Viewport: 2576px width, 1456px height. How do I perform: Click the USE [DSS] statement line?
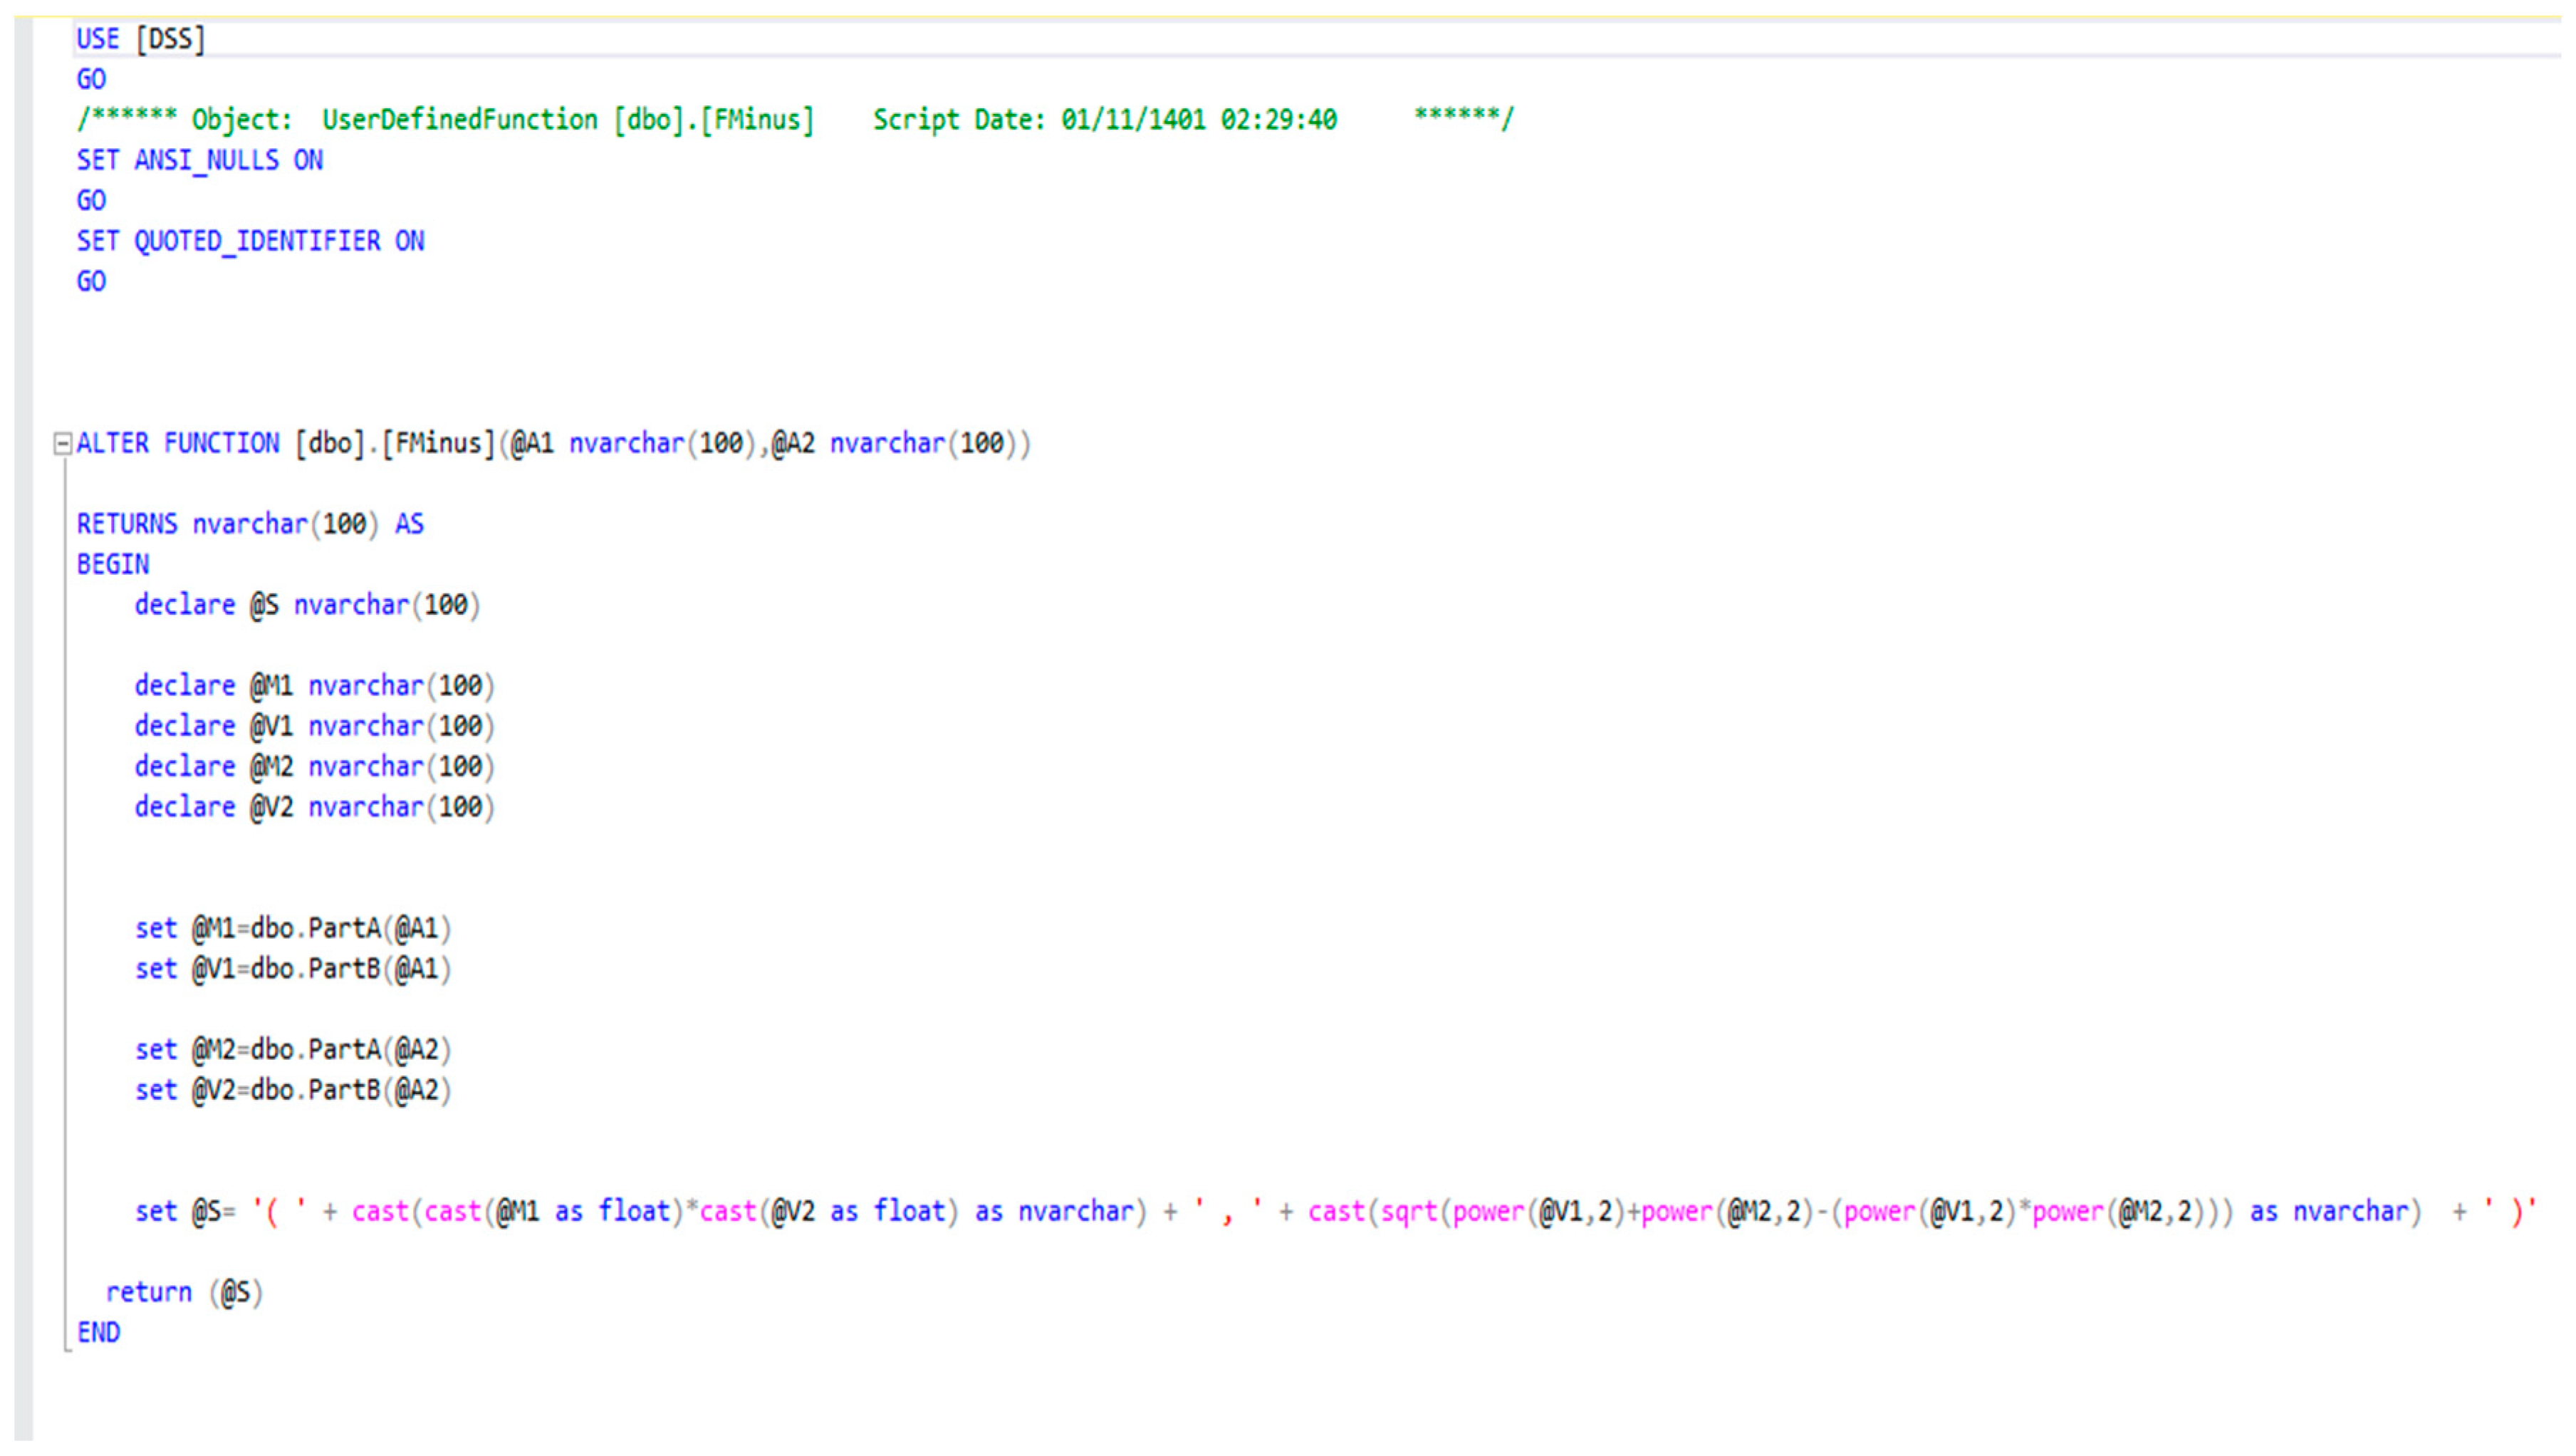[x=141, y=39]
